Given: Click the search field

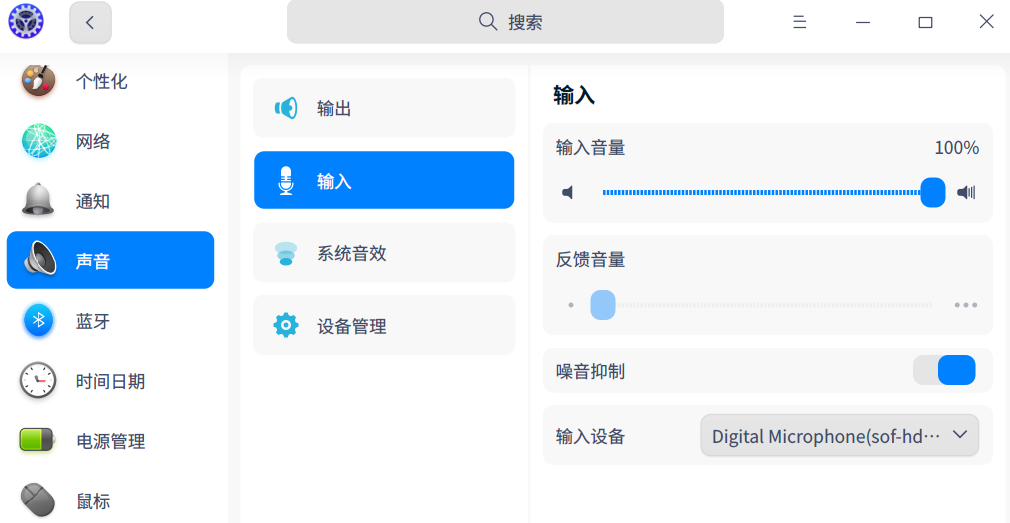Looking at the screenshot, I should (x=505, y=22).
